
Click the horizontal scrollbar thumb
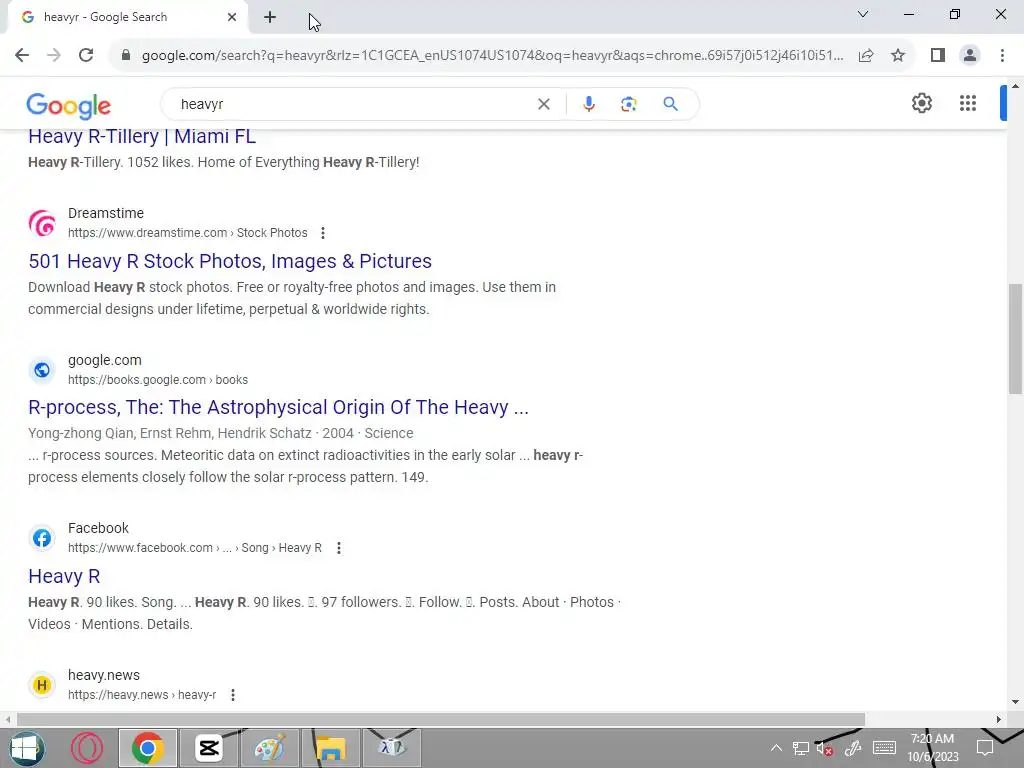[441, 720]
